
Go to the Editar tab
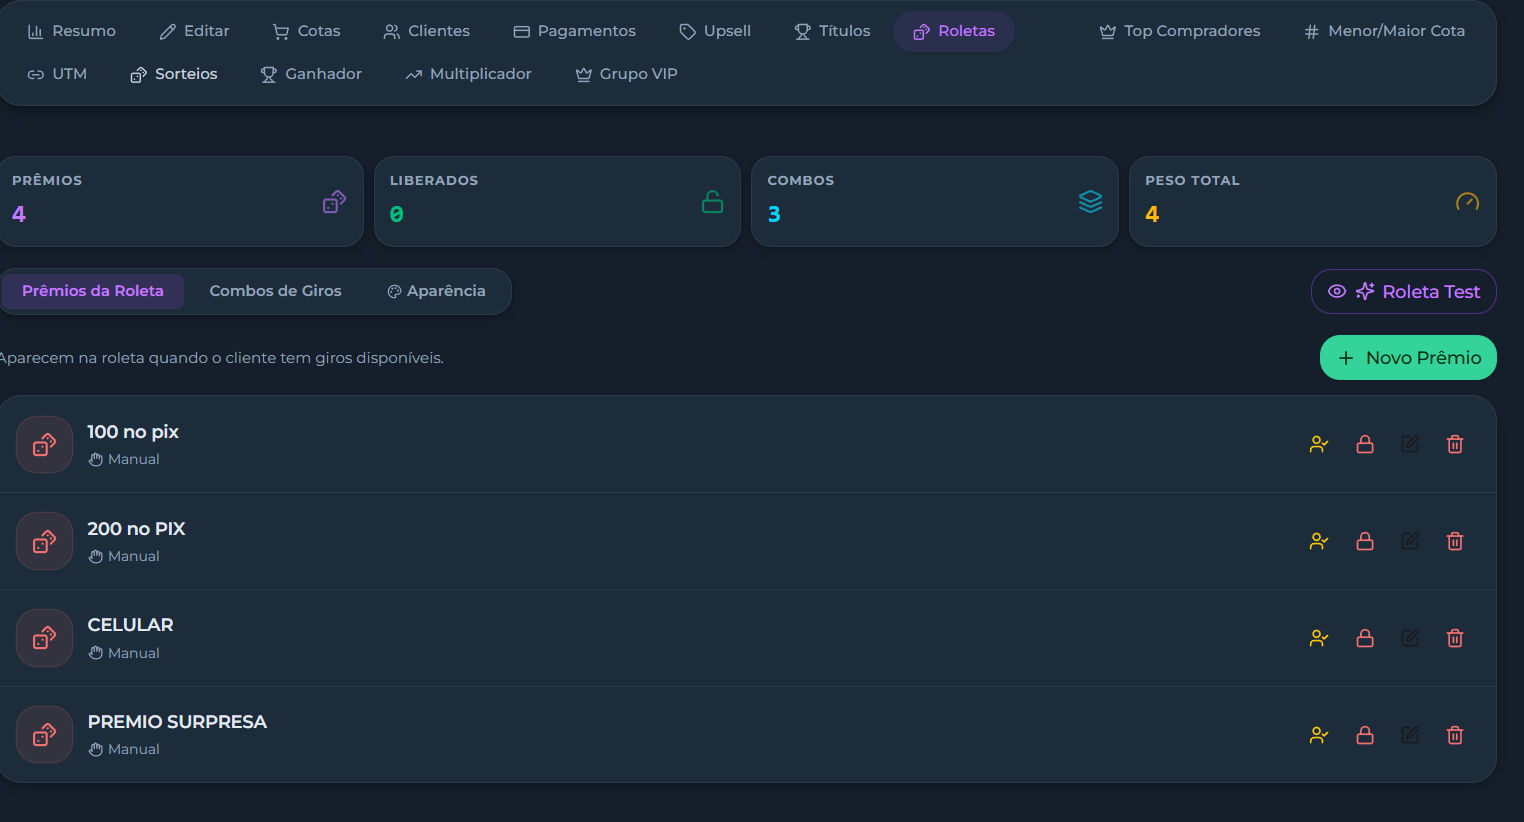pos(195,31)
